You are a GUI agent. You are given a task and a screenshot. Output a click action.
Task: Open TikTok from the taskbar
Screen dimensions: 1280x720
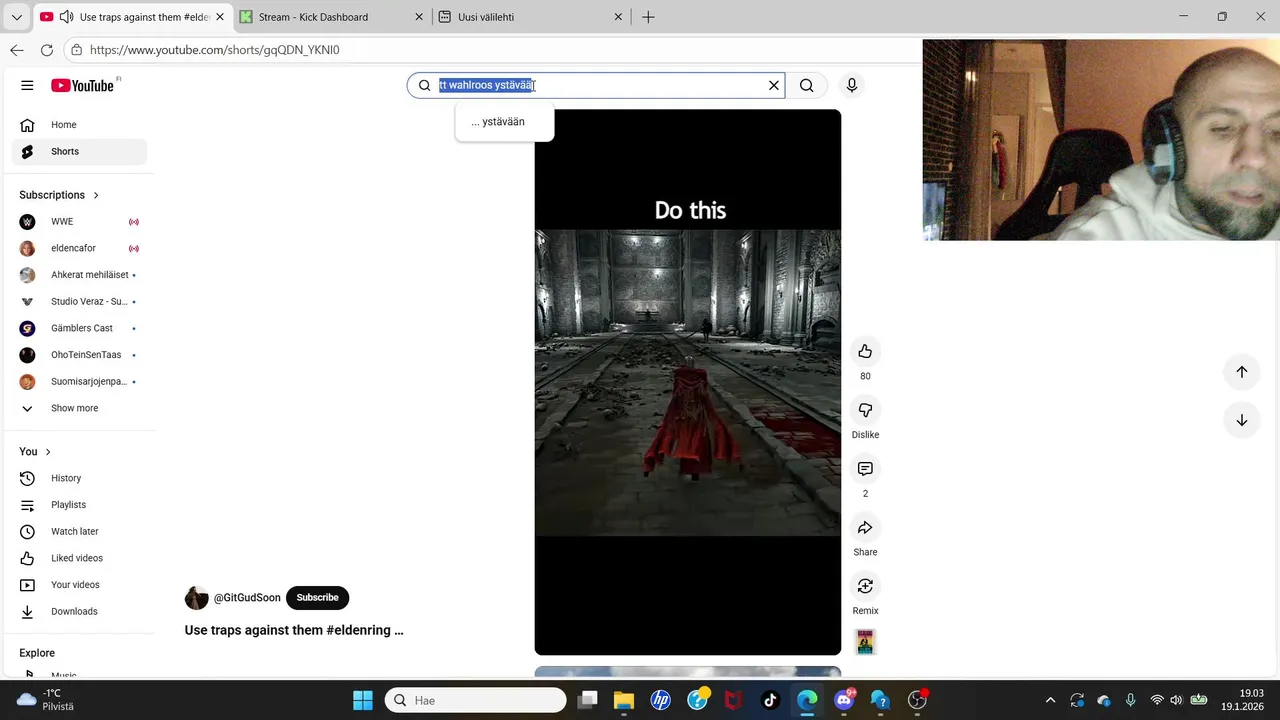[770, 700]
